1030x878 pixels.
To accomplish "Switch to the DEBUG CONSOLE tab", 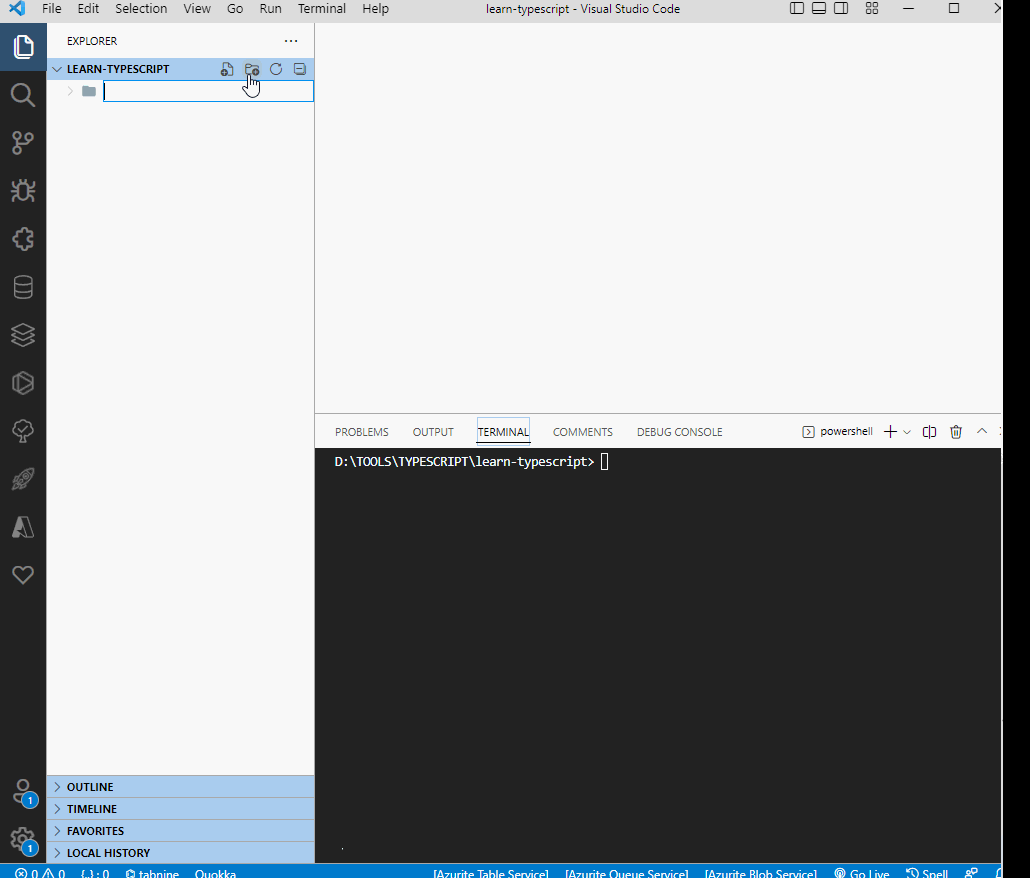I will [679, 432].
